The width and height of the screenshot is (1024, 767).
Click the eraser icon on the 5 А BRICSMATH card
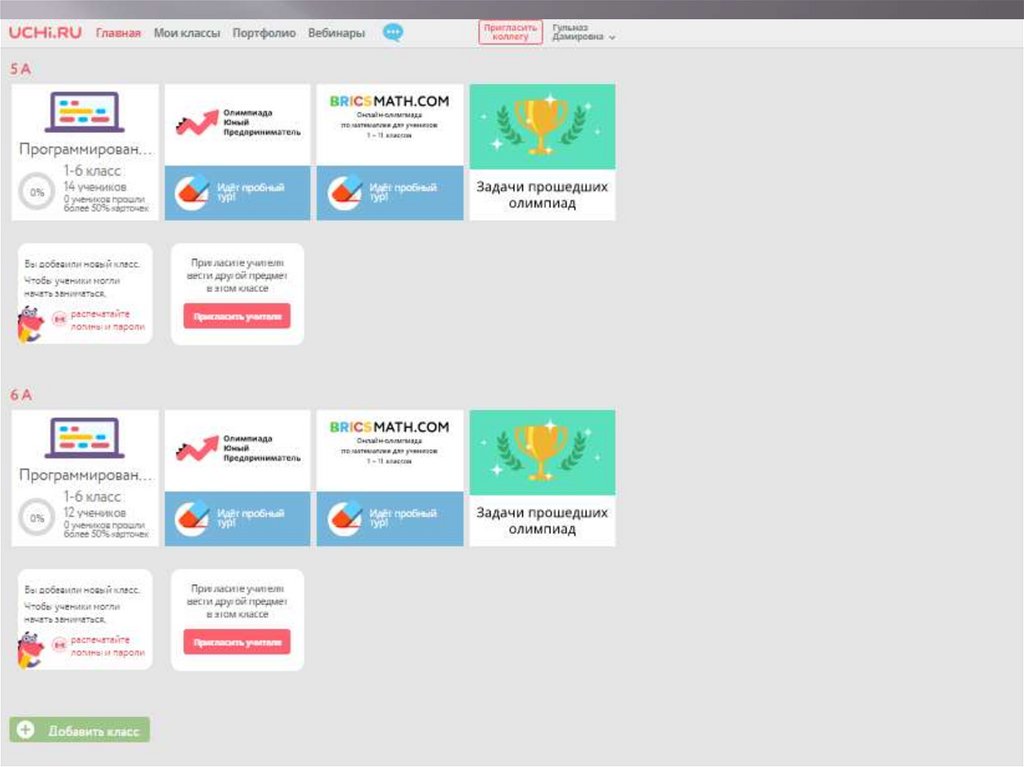[345, 192]
